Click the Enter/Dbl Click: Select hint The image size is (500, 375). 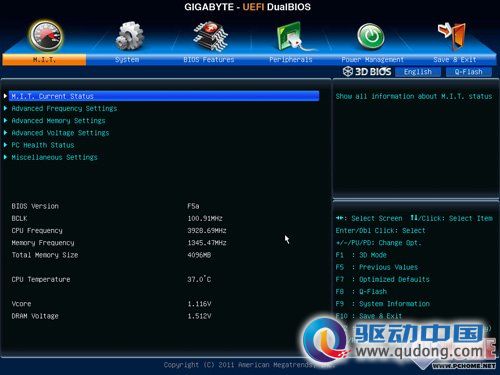pos(380,231)
